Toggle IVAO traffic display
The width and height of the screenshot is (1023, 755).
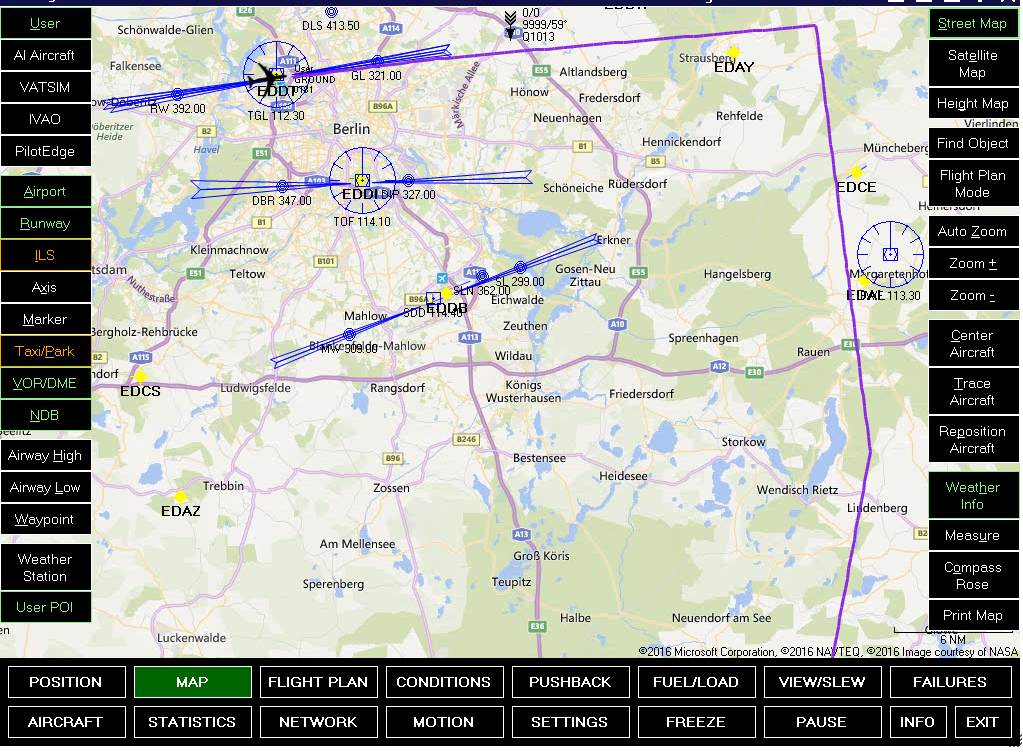[x=45, y=120]
